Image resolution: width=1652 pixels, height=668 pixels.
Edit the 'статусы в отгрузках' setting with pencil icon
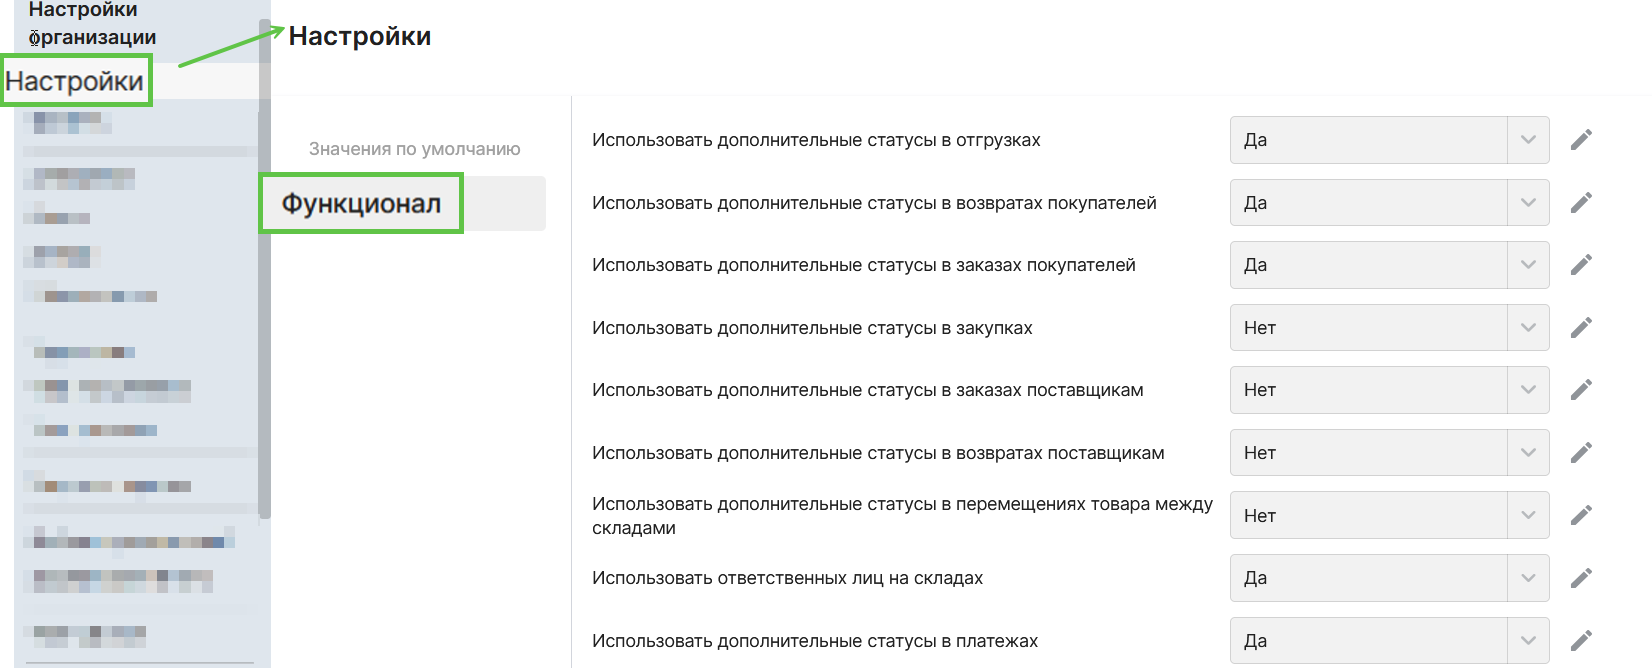(1581, 140)
